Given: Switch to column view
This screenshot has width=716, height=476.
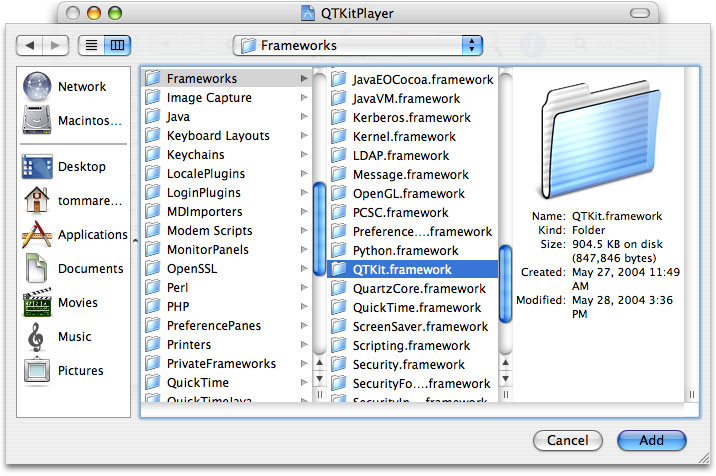Looking at the screenshot, I should [117, 45].
